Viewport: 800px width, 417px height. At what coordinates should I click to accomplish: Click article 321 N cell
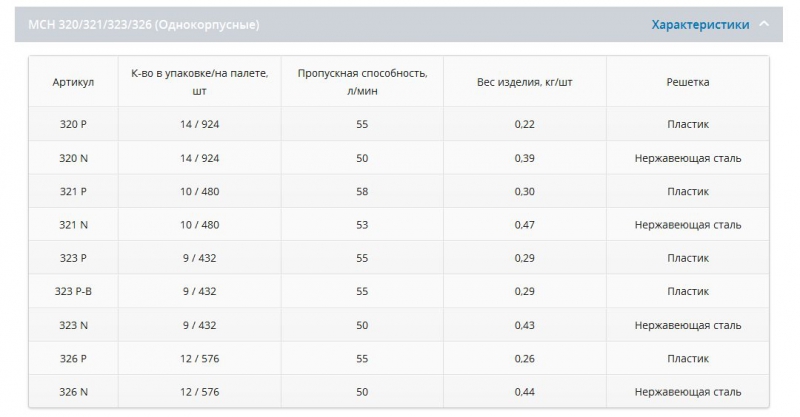(x=73, y=225)
